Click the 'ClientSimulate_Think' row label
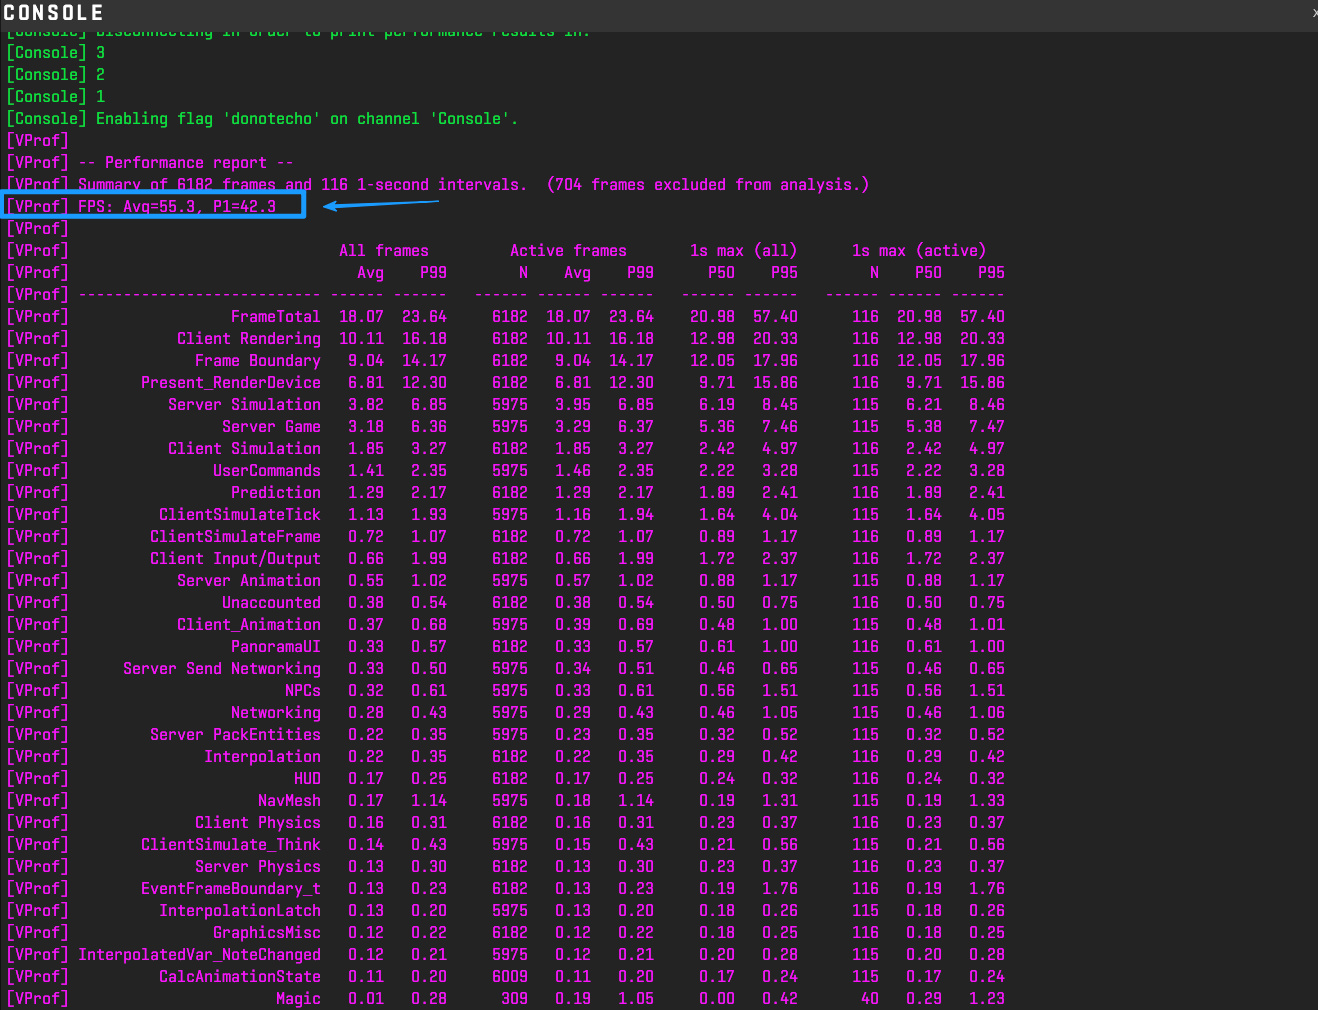 point(231,845)
